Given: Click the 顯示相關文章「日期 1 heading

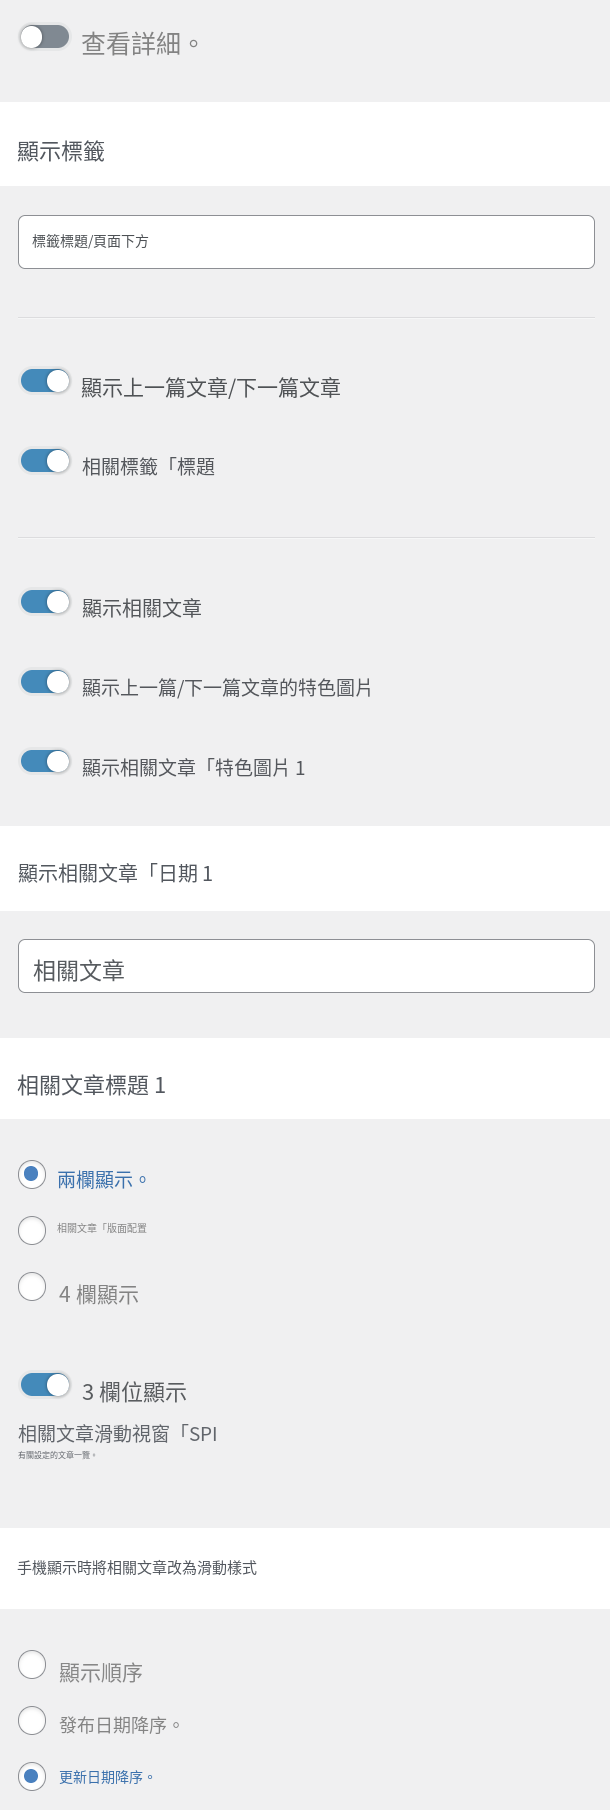Looking at the screenshot, I should (115, 873).
